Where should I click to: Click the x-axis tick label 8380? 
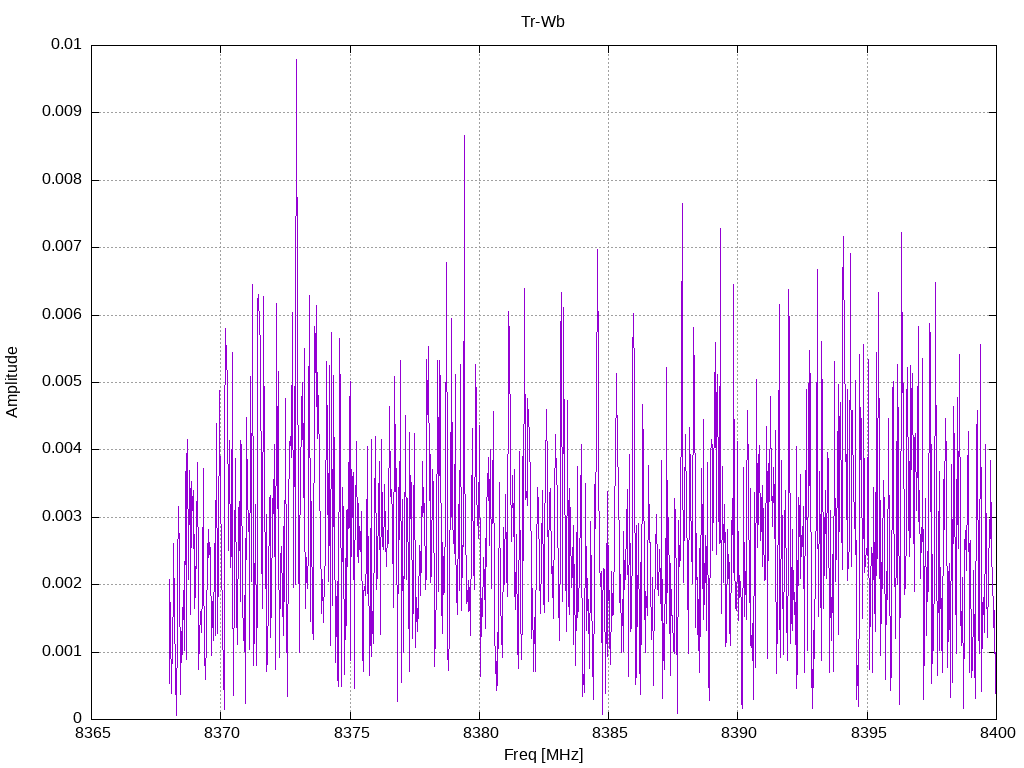pos(480,733)
